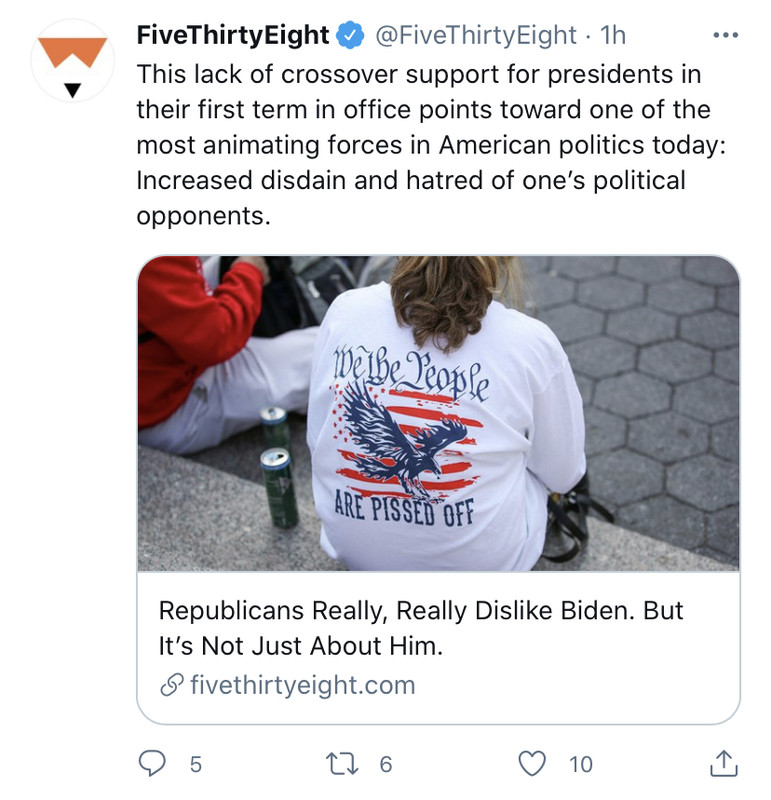The image size is (771, 800).
Task: Click the reply count 5
Action: tap(195, 765)
